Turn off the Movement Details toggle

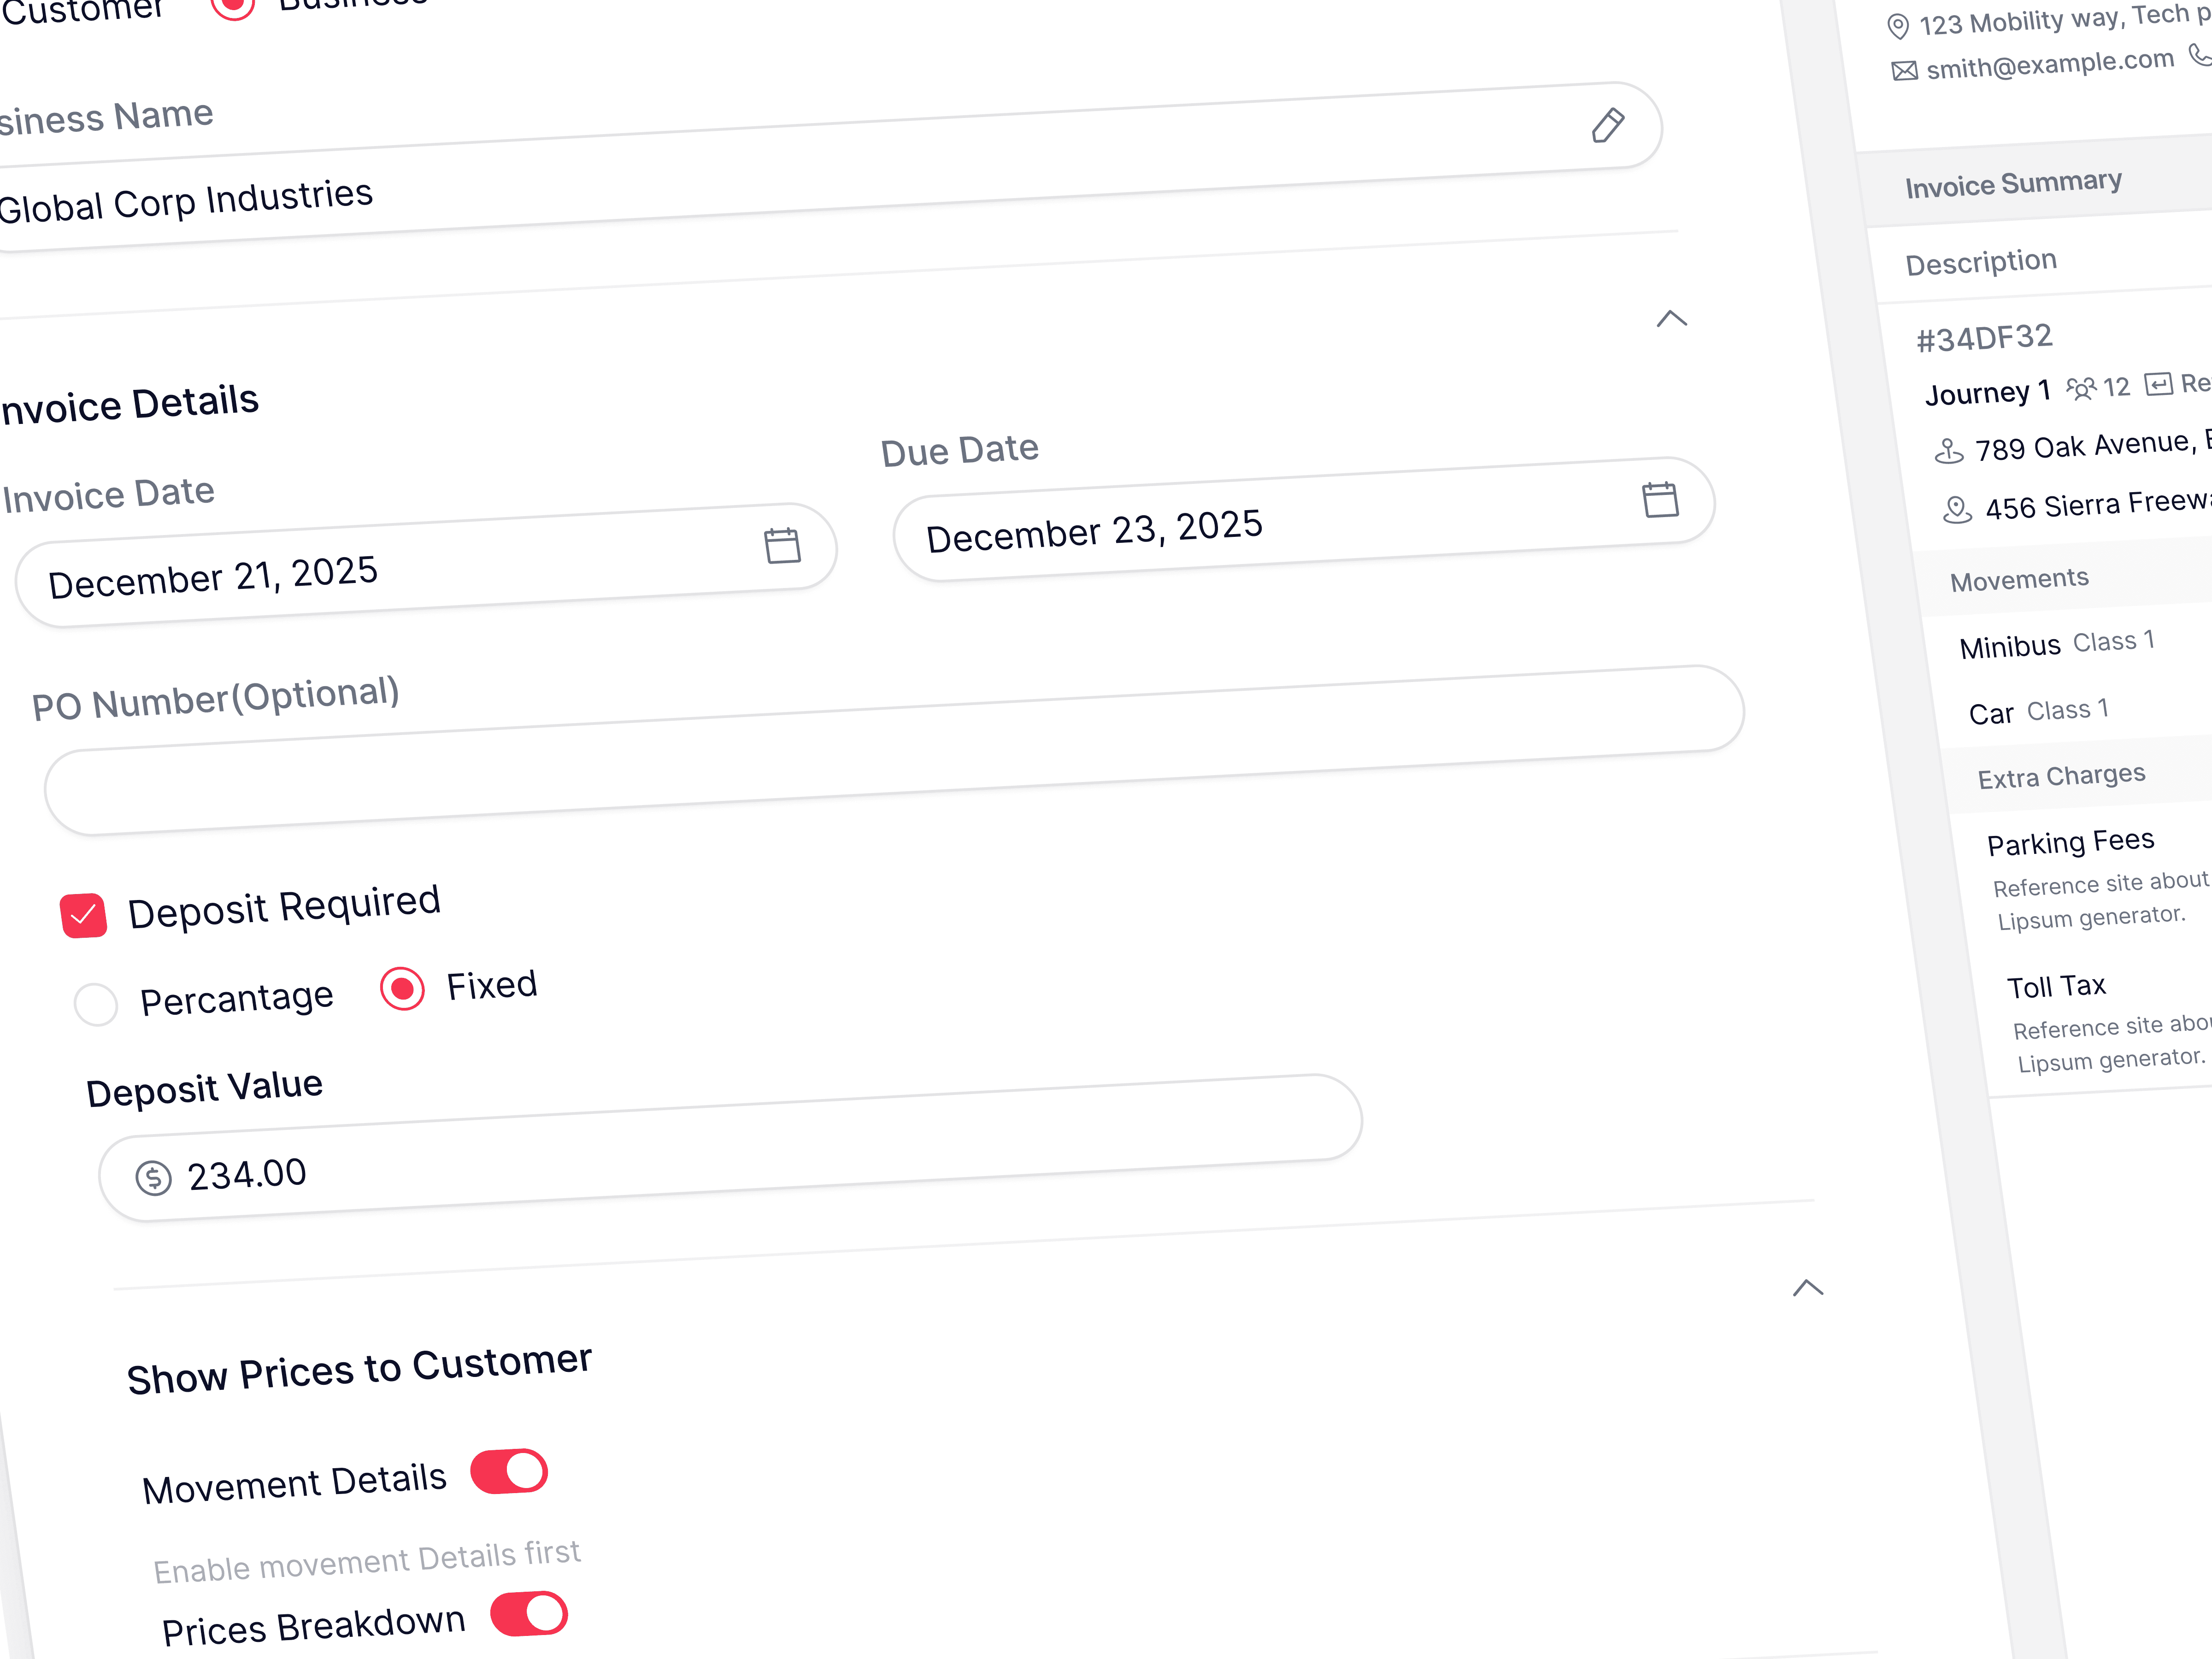pos(509,1471)
